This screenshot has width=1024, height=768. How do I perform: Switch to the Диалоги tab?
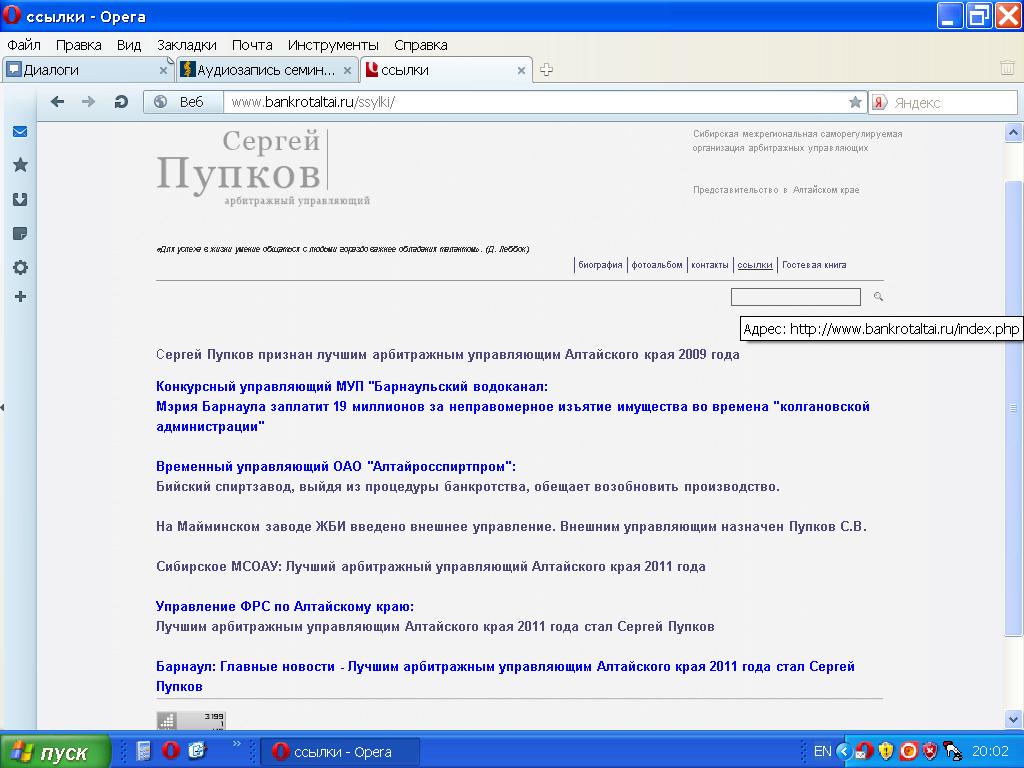(80, 70)
